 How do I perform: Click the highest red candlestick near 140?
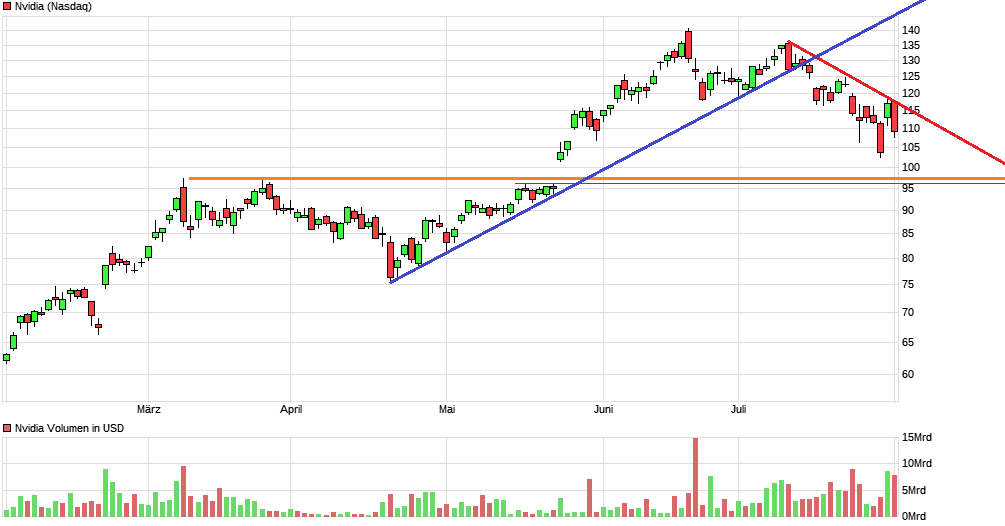688,45
